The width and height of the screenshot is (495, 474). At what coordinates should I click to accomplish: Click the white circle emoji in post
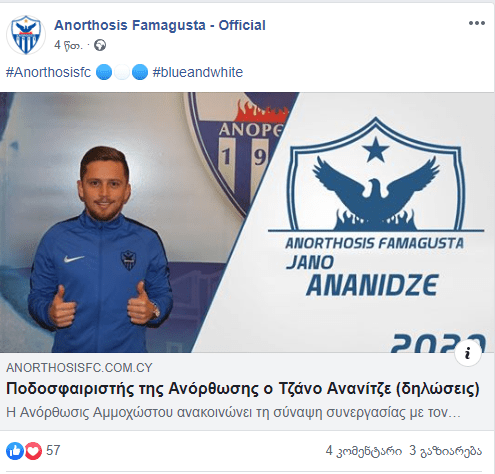(122, 73)
